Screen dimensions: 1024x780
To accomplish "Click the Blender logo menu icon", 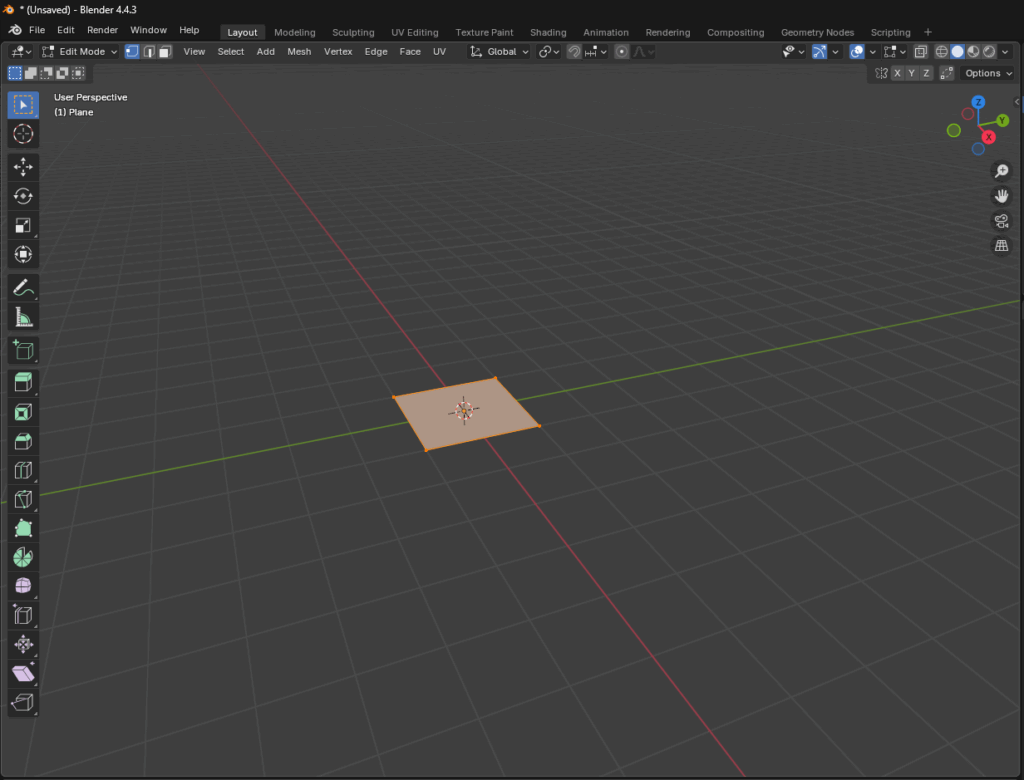I will tap(15, 30).
